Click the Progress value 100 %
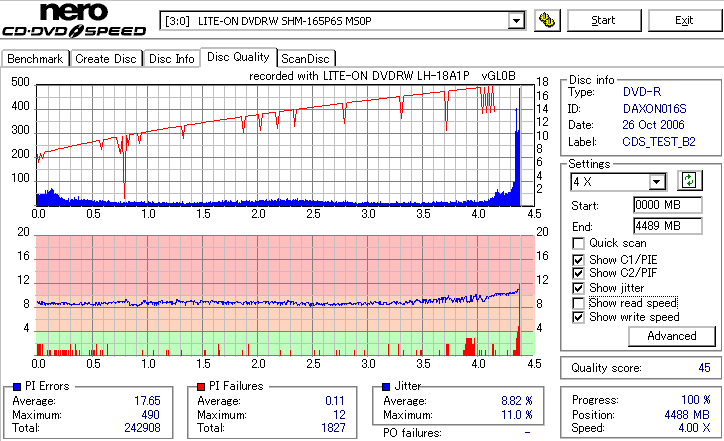Viewport: 724px width, 441px height. (695, 400)
